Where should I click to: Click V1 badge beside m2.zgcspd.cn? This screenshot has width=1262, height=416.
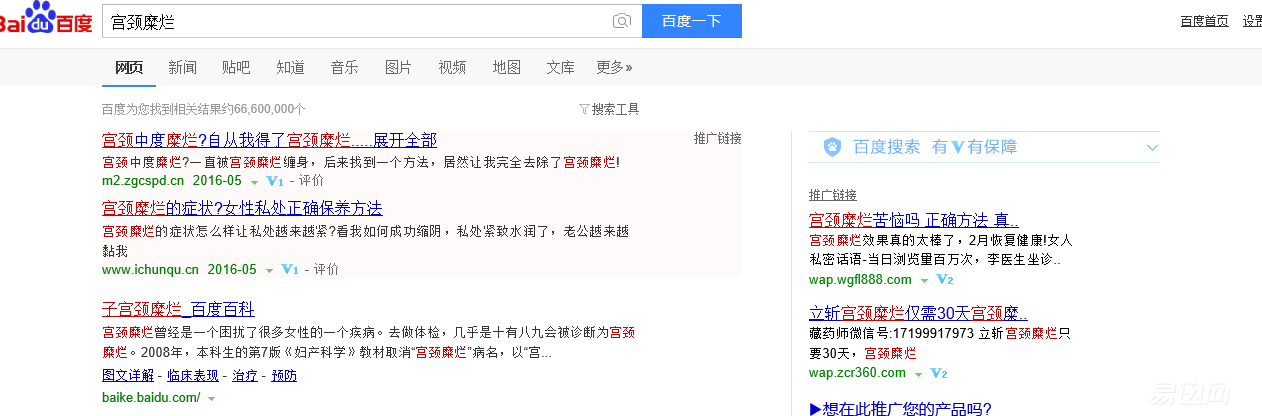(275, 181)
